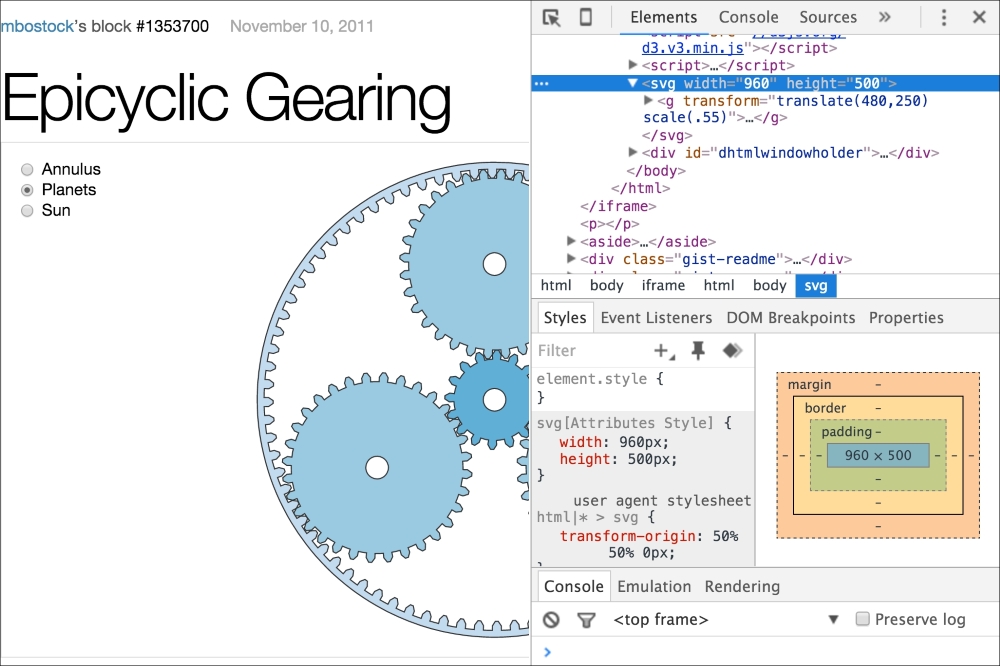Select the Annulus radio button
The image size is (1000, 666).
click(27, 169)
